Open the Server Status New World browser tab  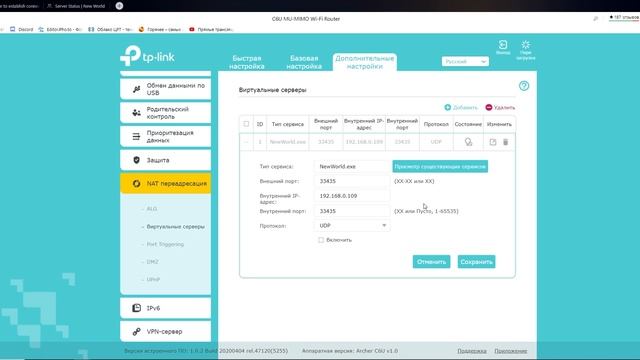[76, 6]
